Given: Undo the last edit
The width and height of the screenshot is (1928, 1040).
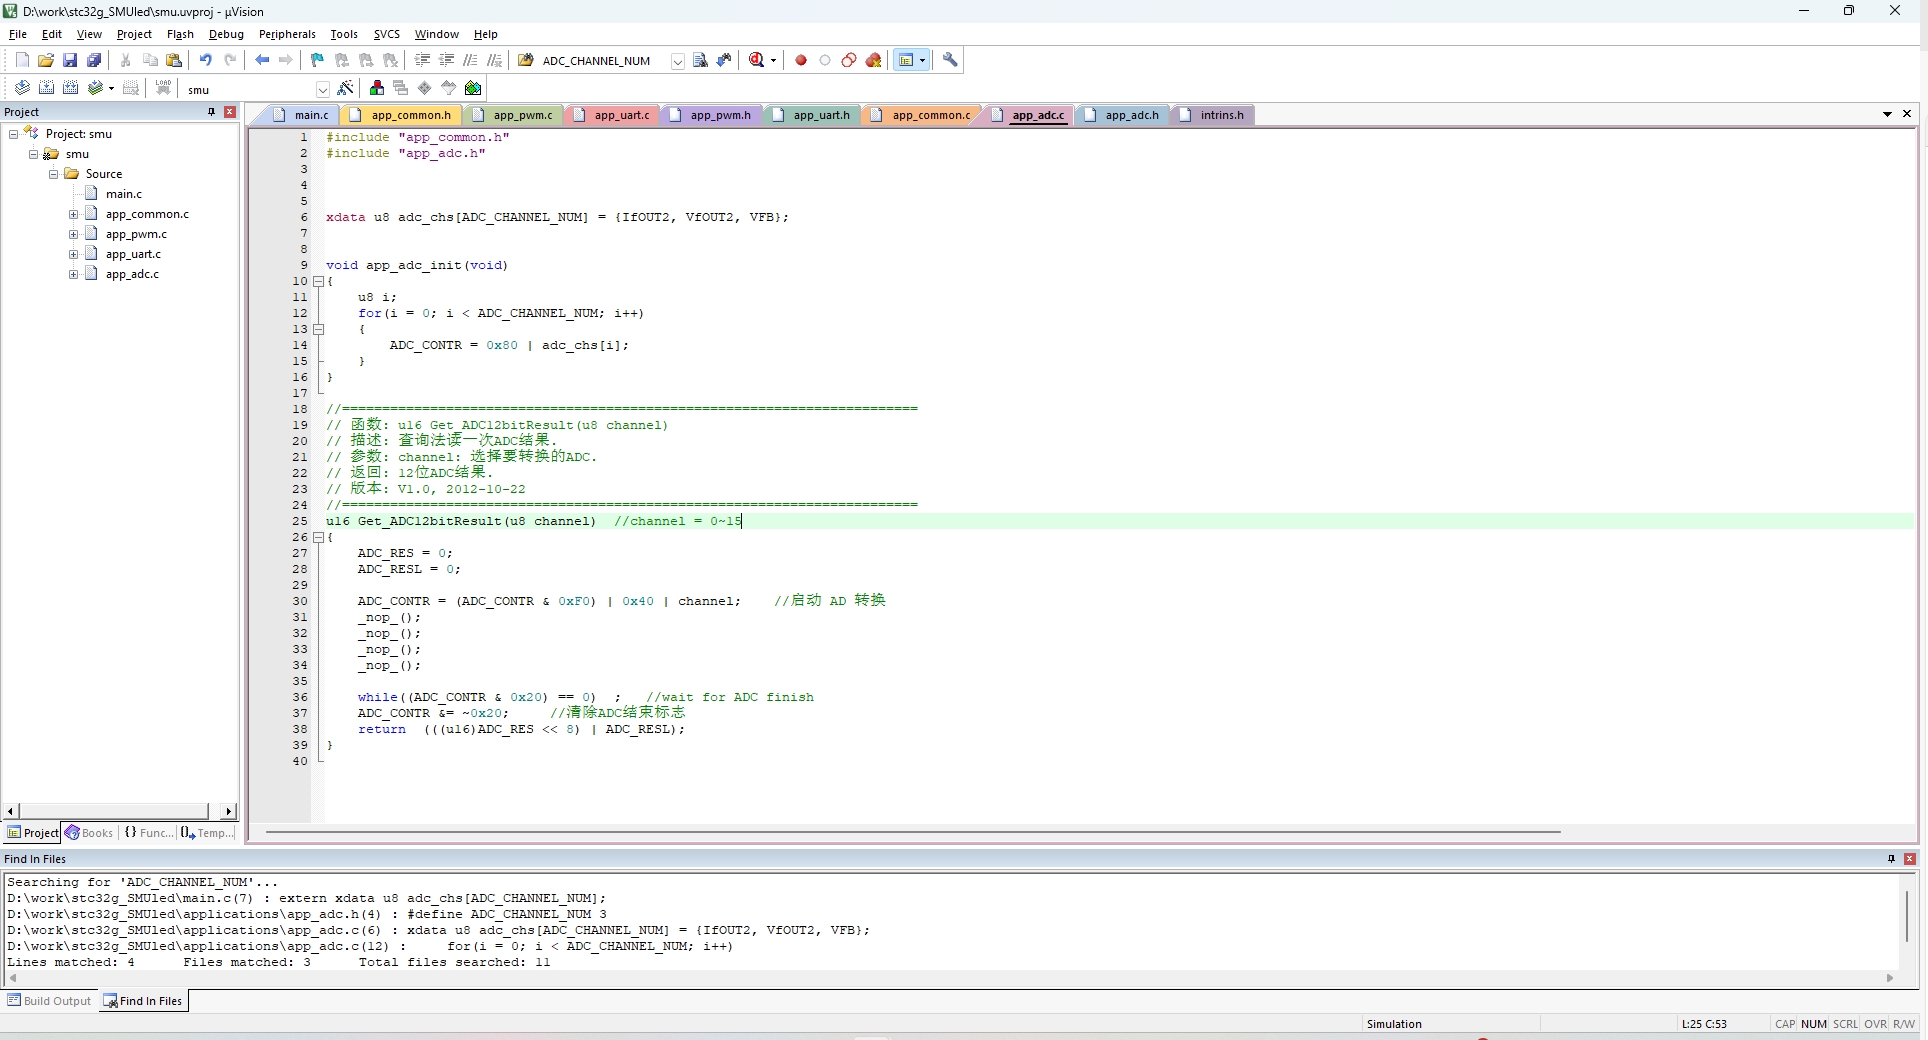Looking at the screenshot, I should [x=205, y=60].
